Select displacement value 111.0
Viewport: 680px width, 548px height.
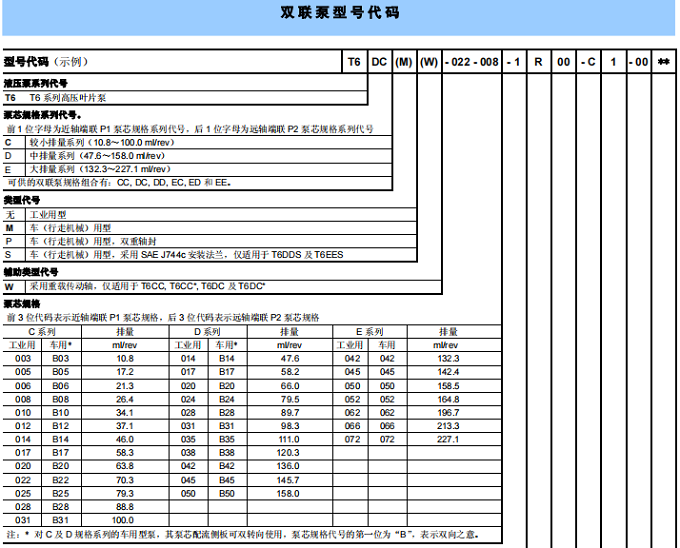tap(288, 439)
